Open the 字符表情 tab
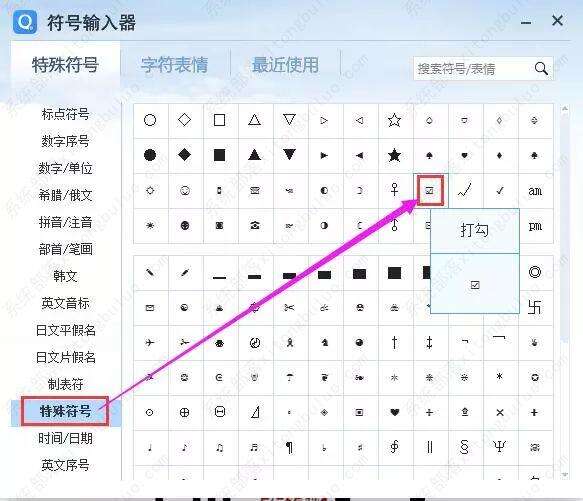 174,65
